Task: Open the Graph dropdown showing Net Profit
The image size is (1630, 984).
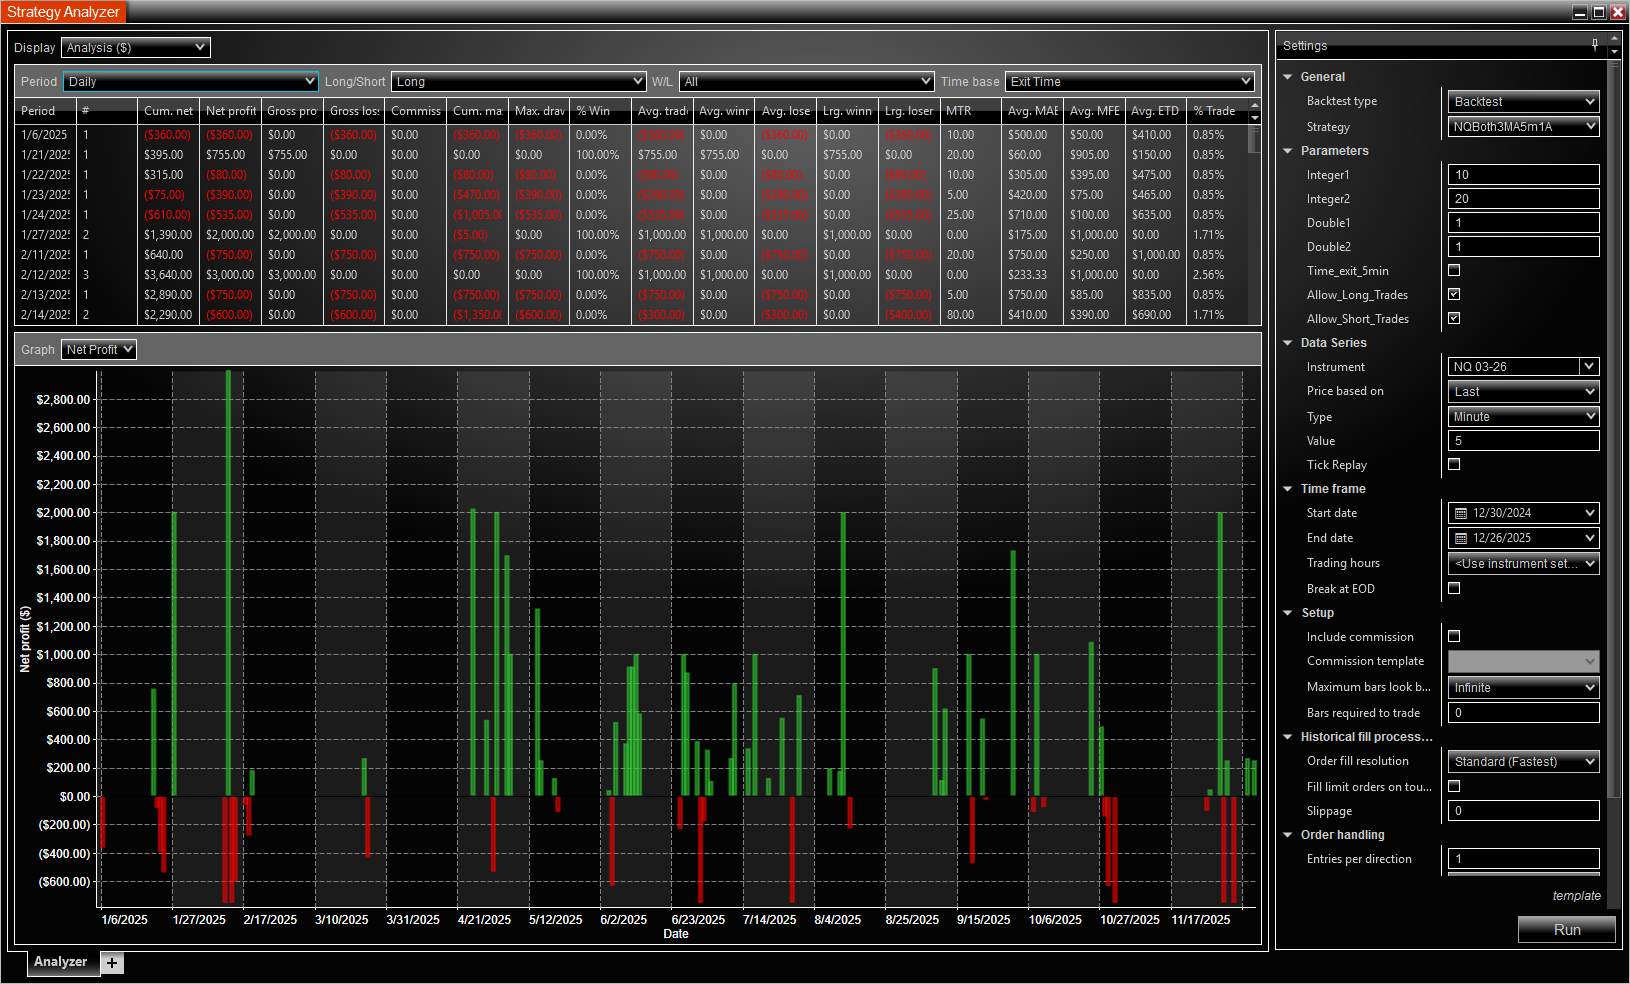Action: coord(99,350)
